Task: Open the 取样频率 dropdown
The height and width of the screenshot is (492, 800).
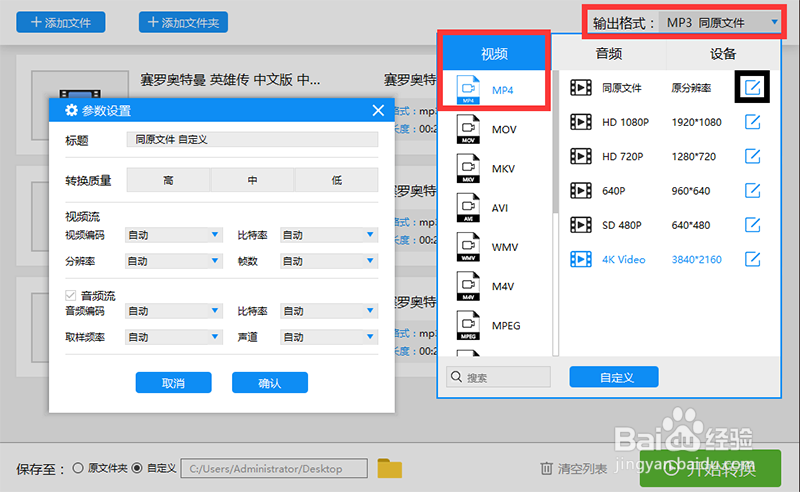Action: 173,337
